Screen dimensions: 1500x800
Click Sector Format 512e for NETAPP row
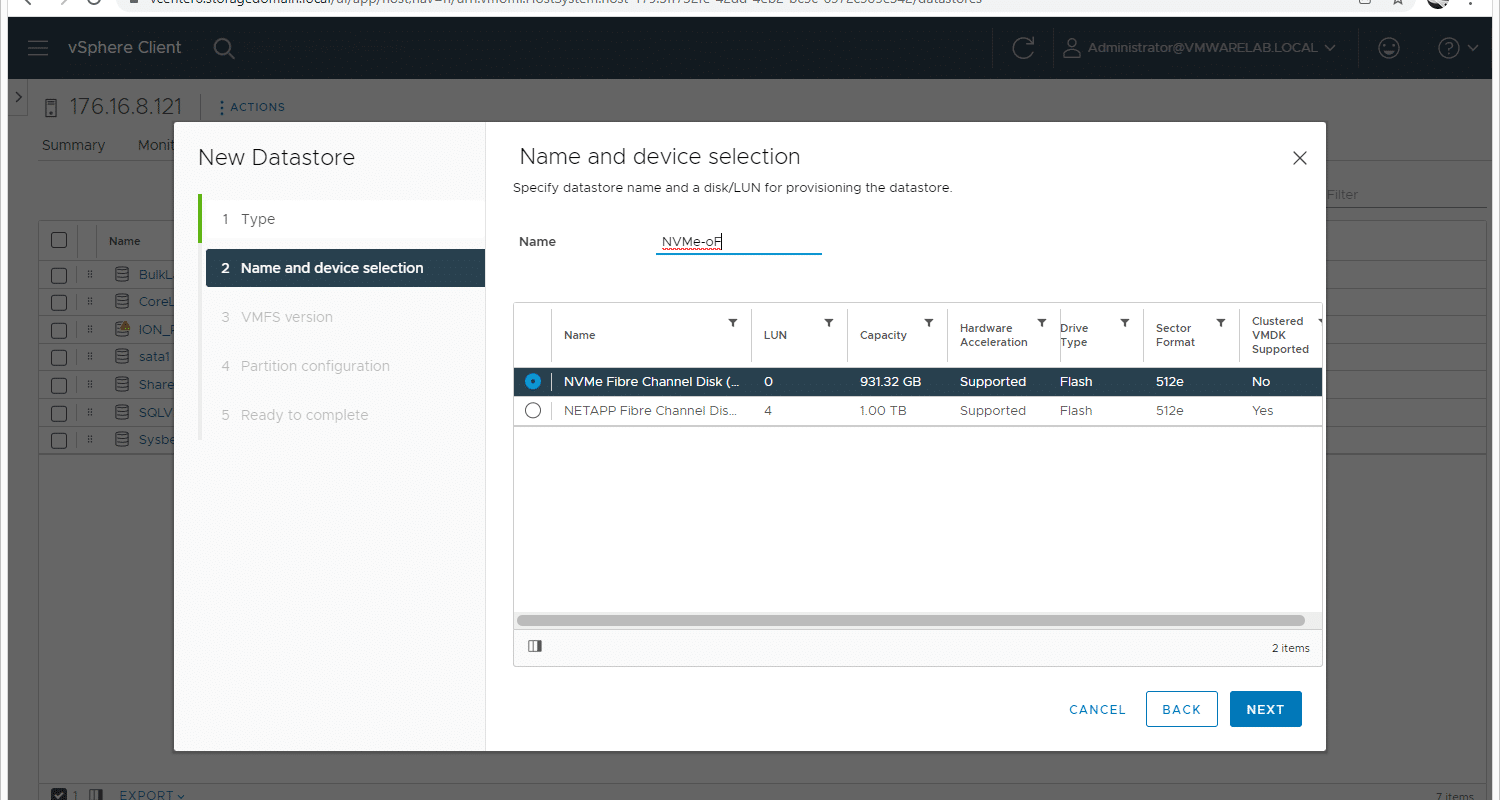pos(1169,411)
